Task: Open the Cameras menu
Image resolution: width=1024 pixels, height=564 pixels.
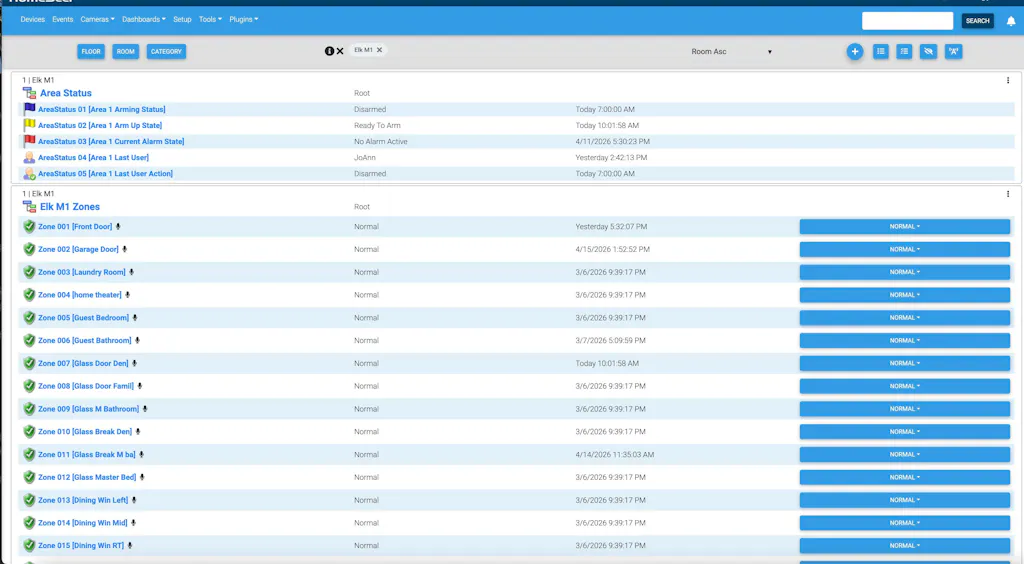Action: tap(97, 19)
